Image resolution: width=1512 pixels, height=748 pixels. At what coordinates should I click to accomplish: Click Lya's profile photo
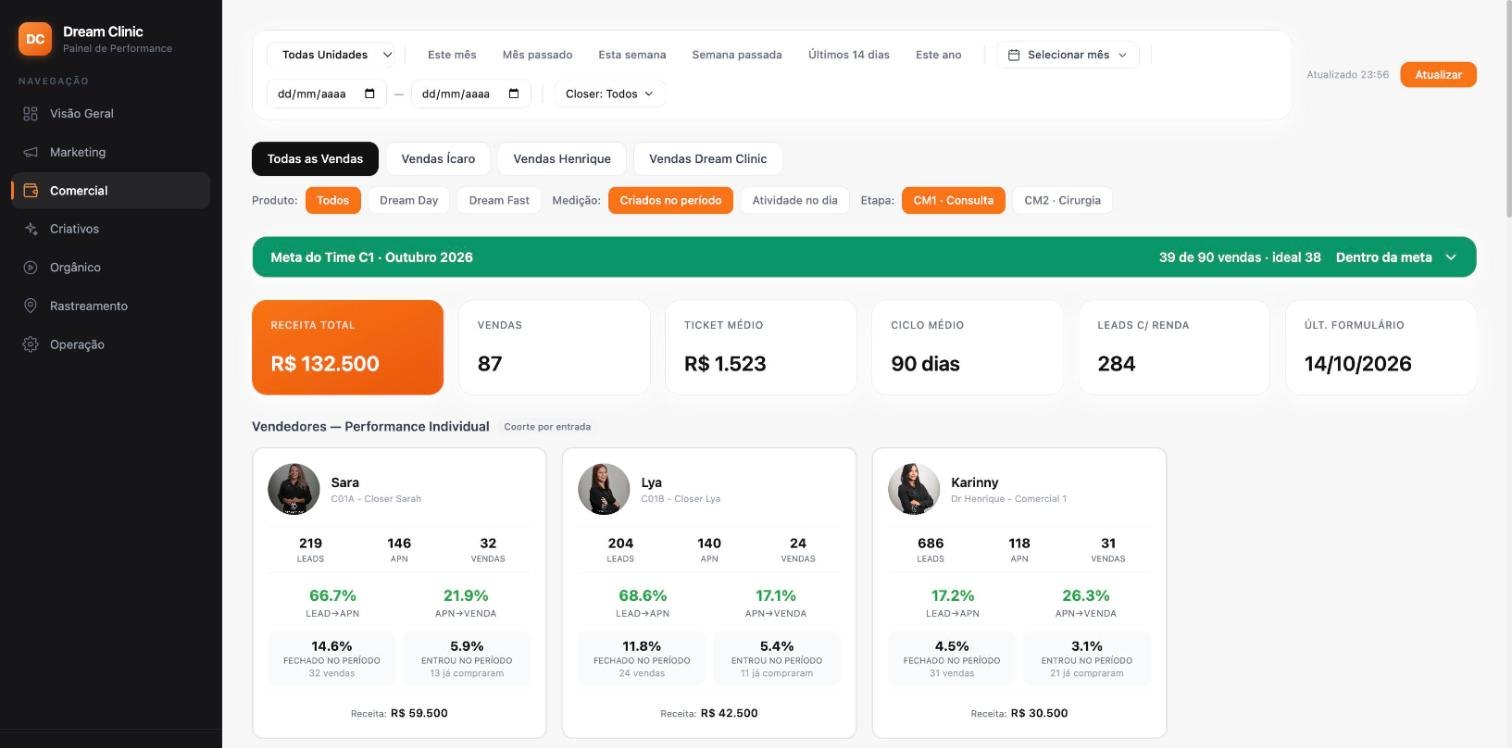pos(604,489)
